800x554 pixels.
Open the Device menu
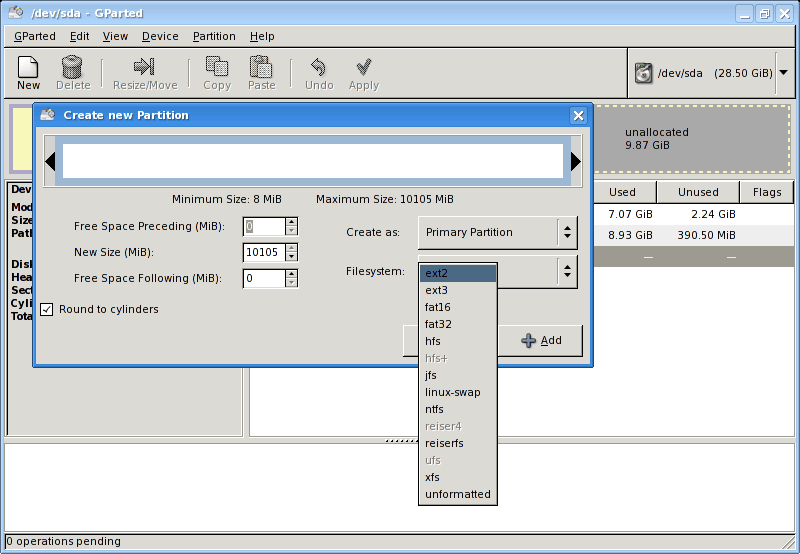click(x=160, y=36)
